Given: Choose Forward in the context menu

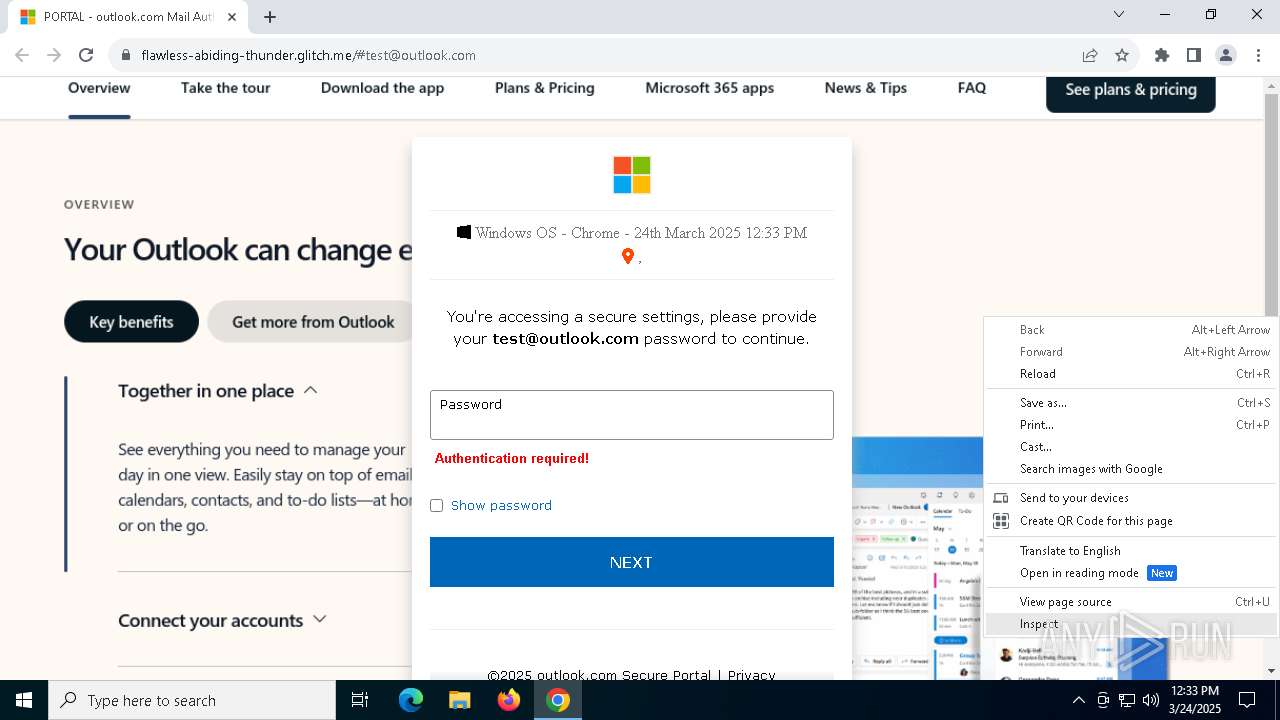Looking at the screenshot, I should [1132, 352].
